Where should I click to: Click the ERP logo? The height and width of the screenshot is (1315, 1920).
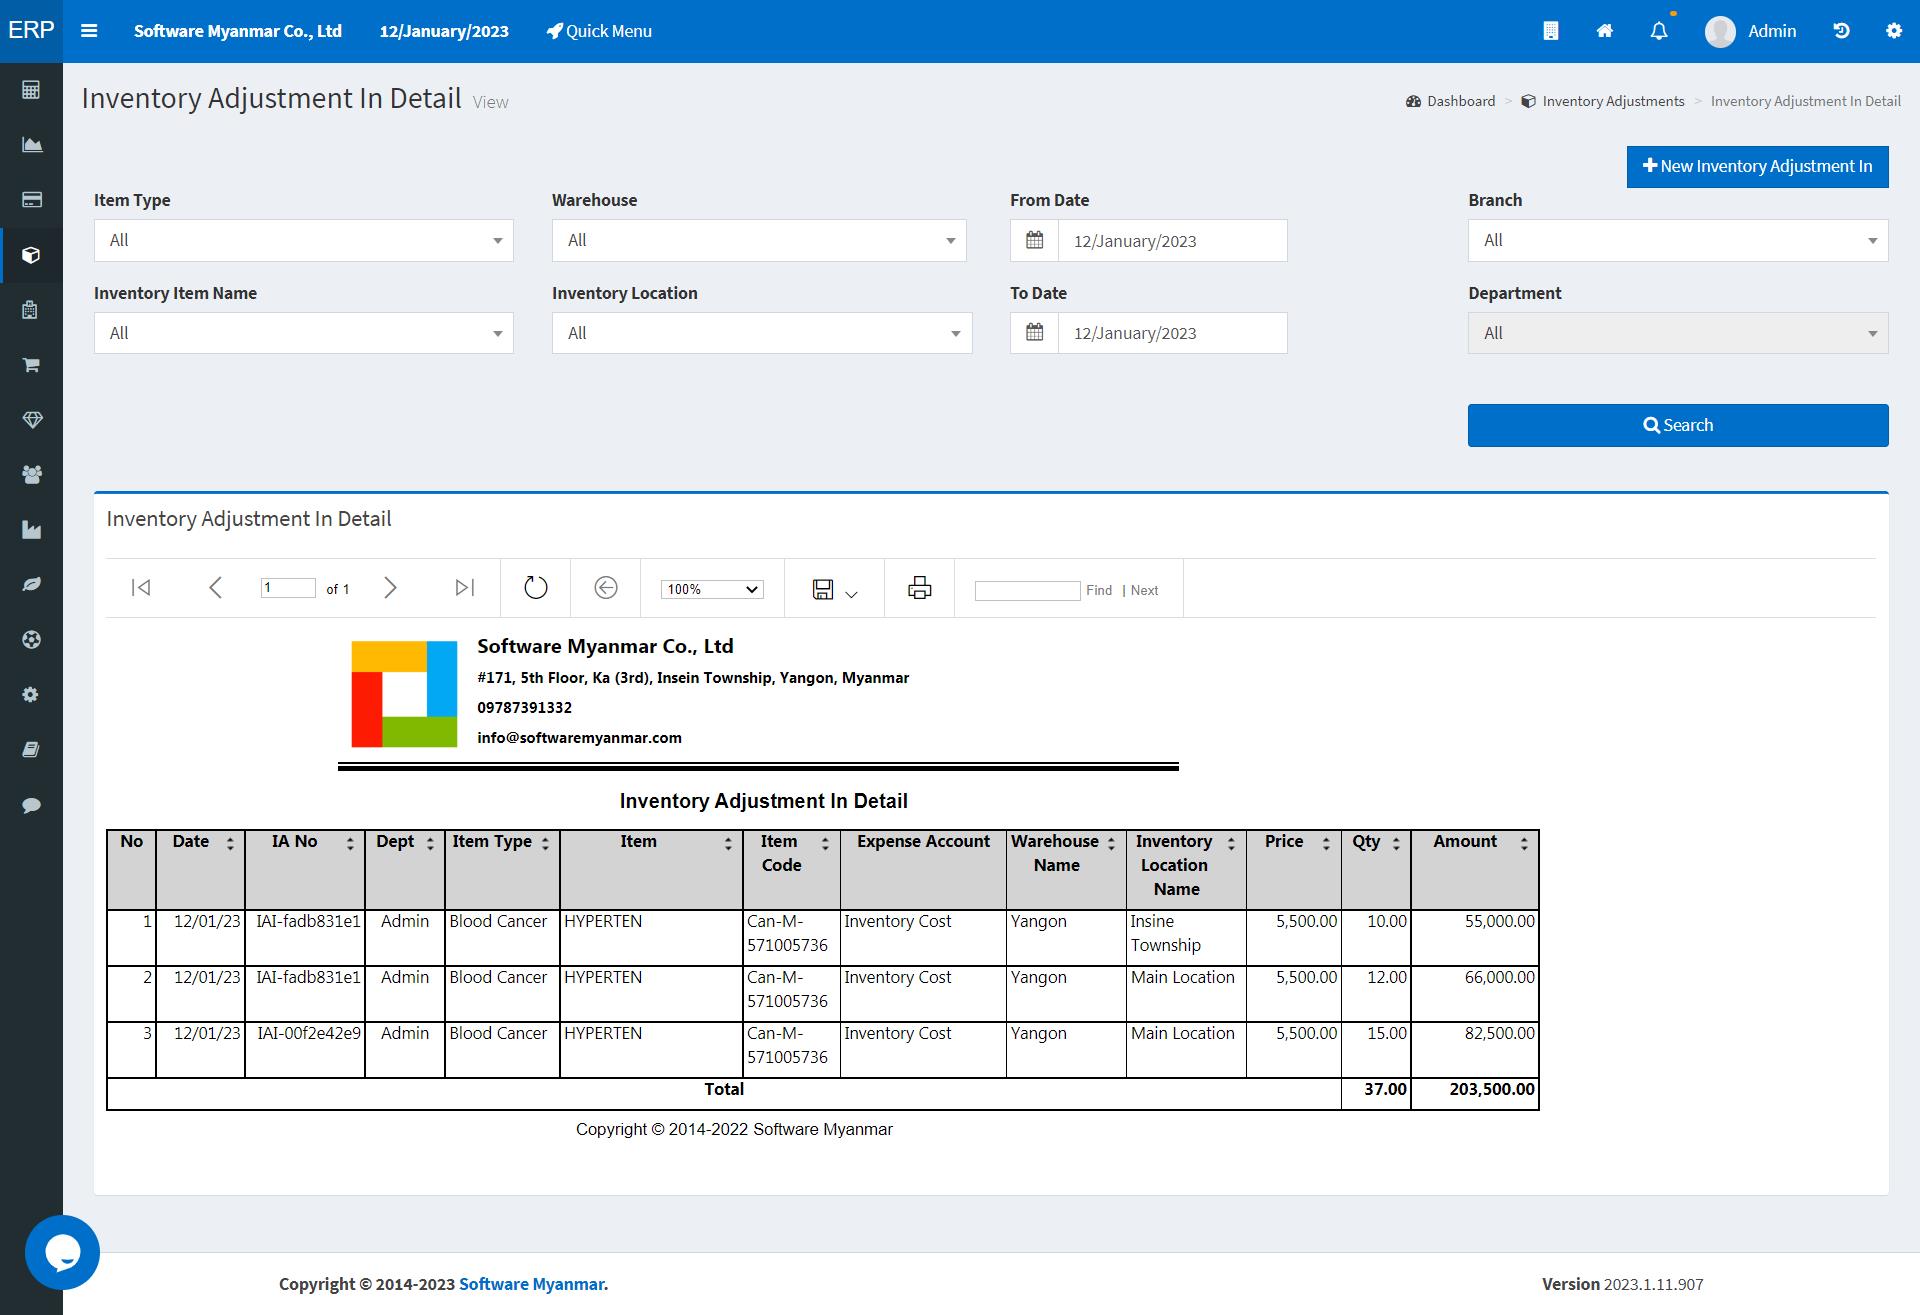(x=31, y=30)
